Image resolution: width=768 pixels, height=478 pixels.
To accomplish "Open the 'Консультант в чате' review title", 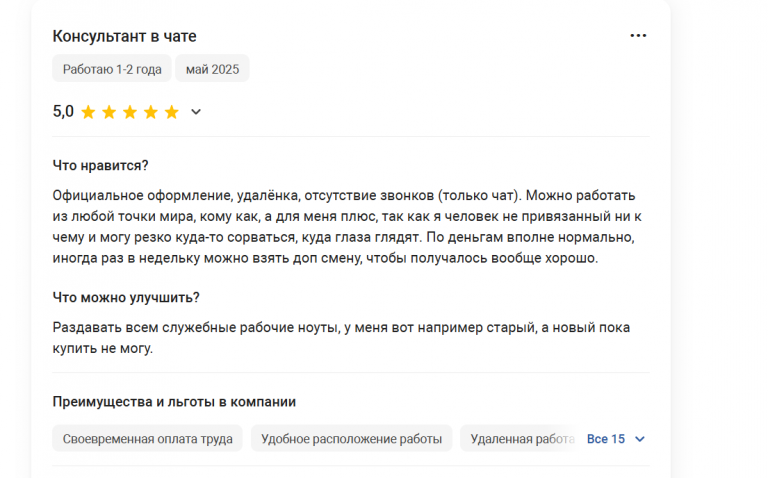I will [124, 36].
